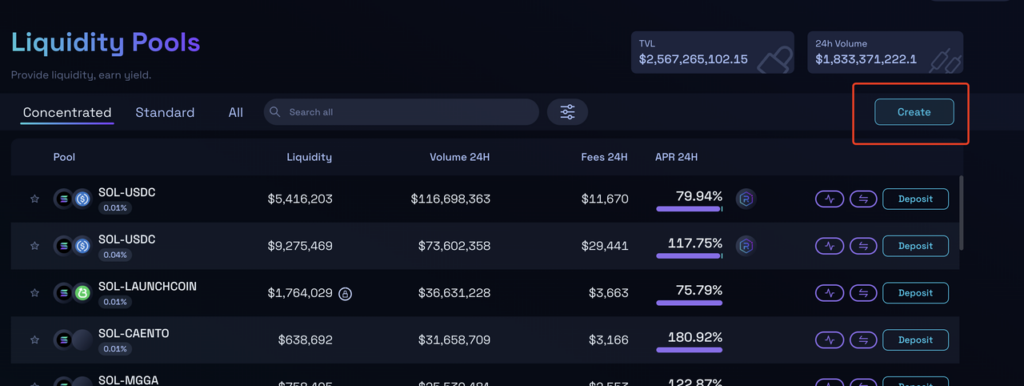This screenshot has width=1024, height=386.
Task: Click the swap icon for SOL-USDC 0.04% pool
Action: click(x=863, y=246)
